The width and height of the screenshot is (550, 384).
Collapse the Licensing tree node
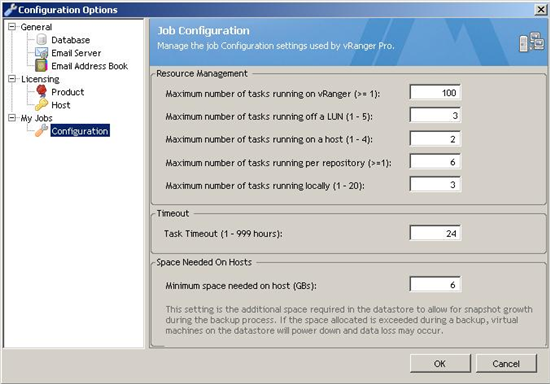click(12, 79)
